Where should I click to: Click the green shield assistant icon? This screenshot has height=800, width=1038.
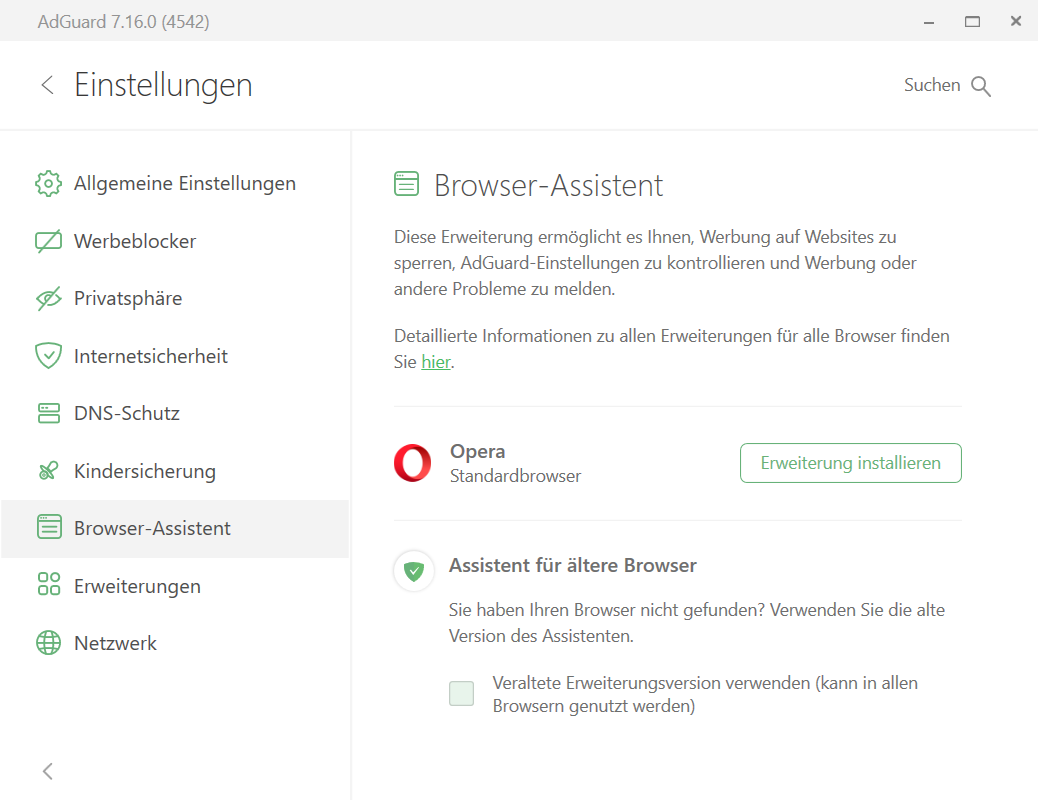click(x=414, y=570)
